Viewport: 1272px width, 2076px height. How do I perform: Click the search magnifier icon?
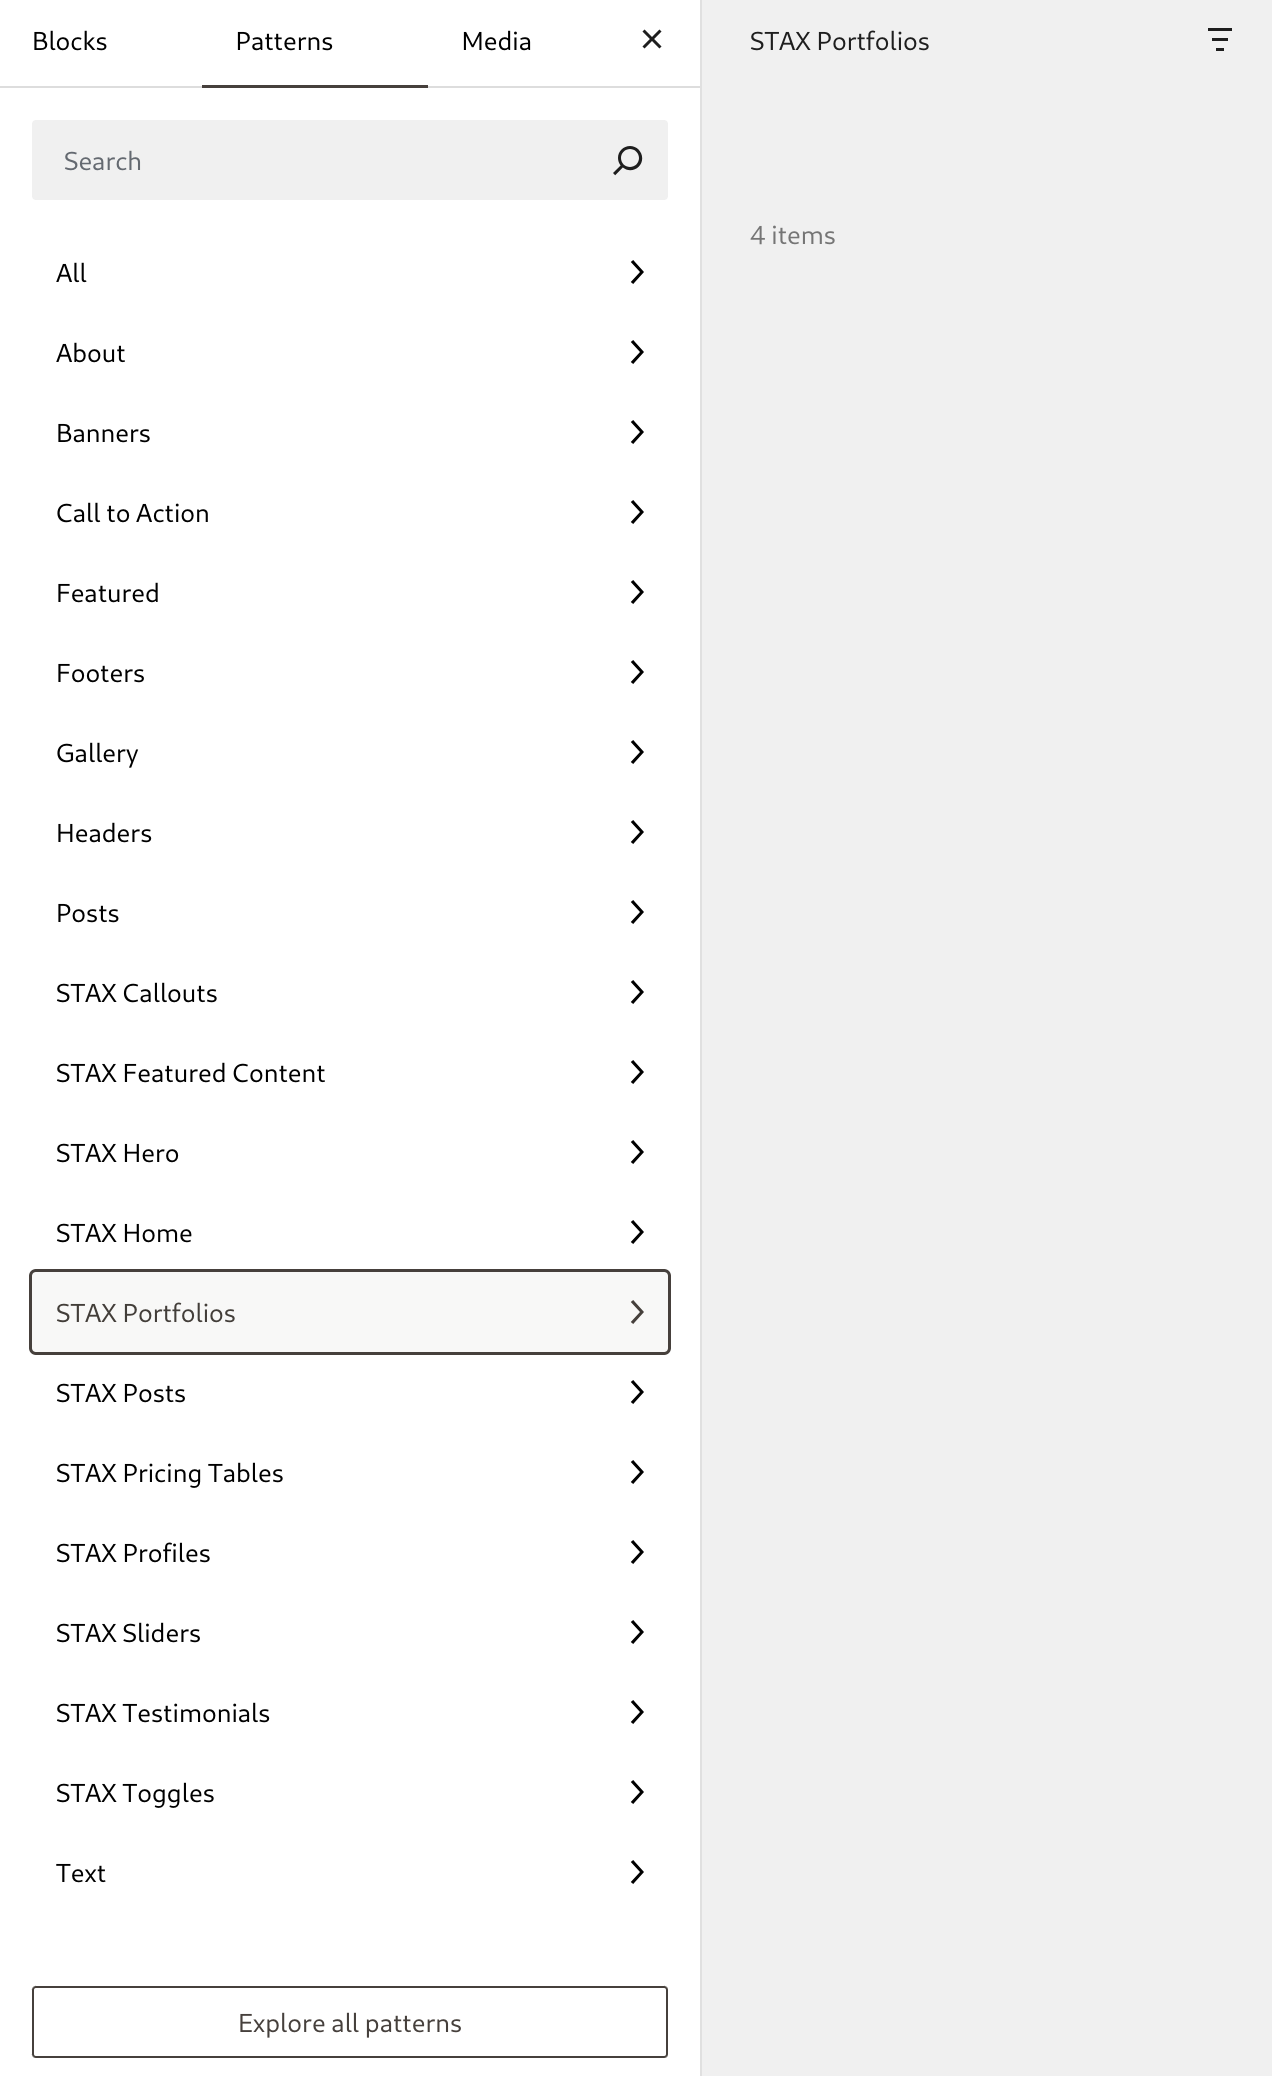point(627,160)
